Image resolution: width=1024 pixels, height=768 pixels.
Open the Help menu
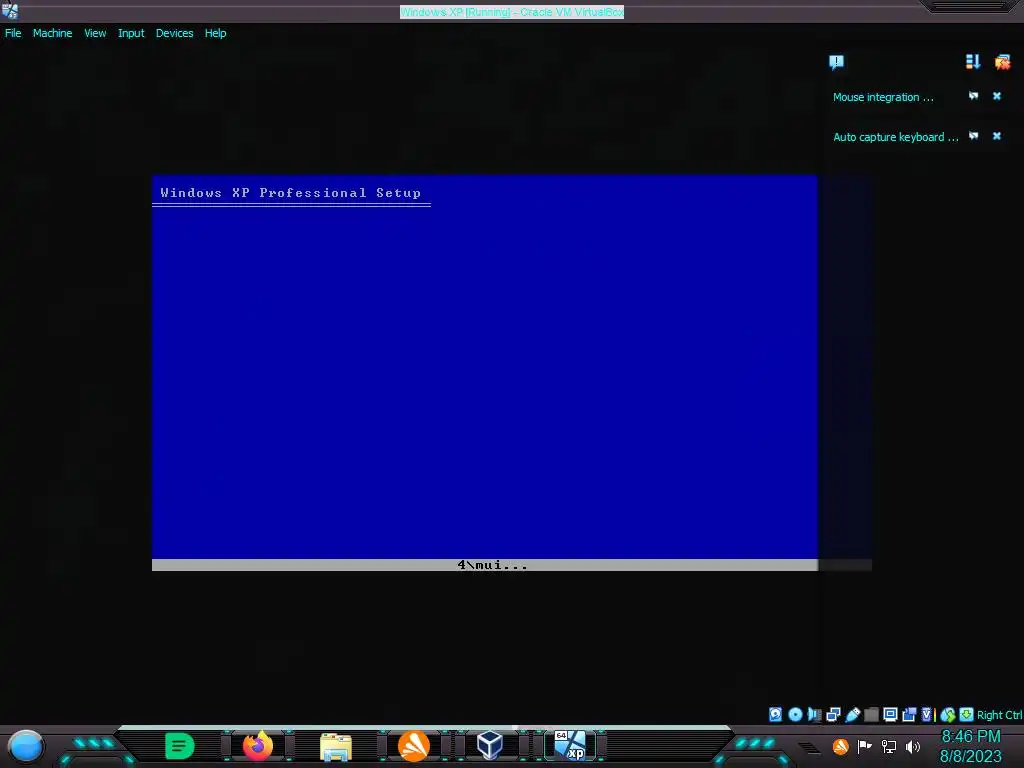pos(216,33)
